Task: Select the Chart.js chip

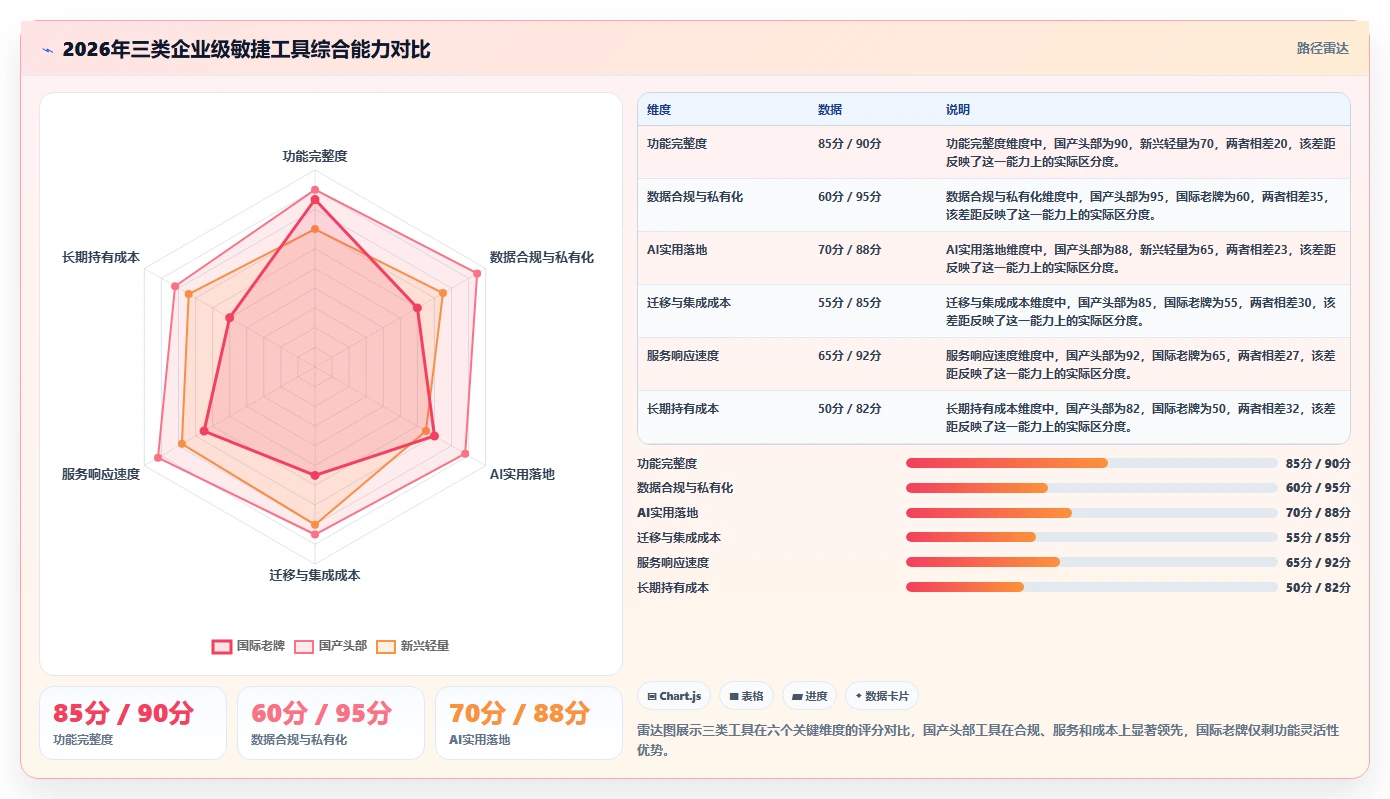Action: point(674,696)
